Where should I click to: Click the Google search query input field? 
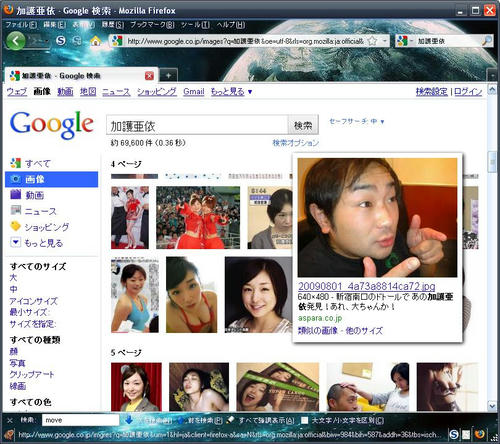coord(197,125)
